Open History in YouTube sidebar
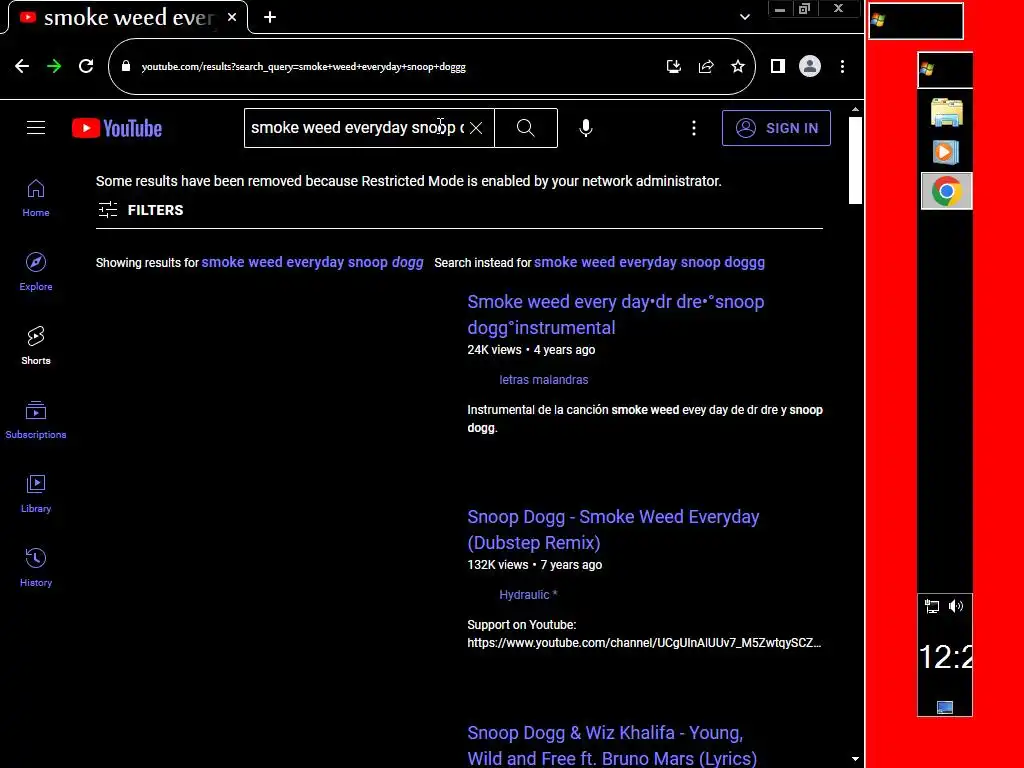Screen dimensions: 1024x768 (36, 567)
